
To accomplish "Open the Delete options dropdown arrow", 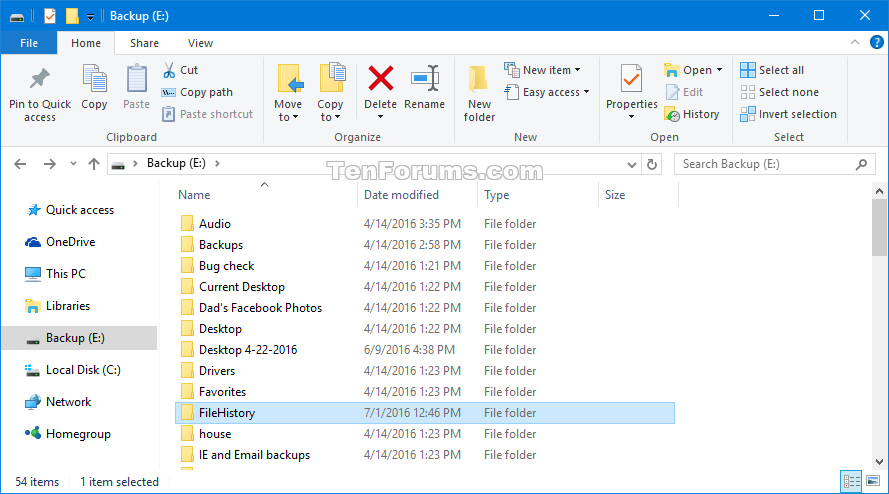I will 380,117.
